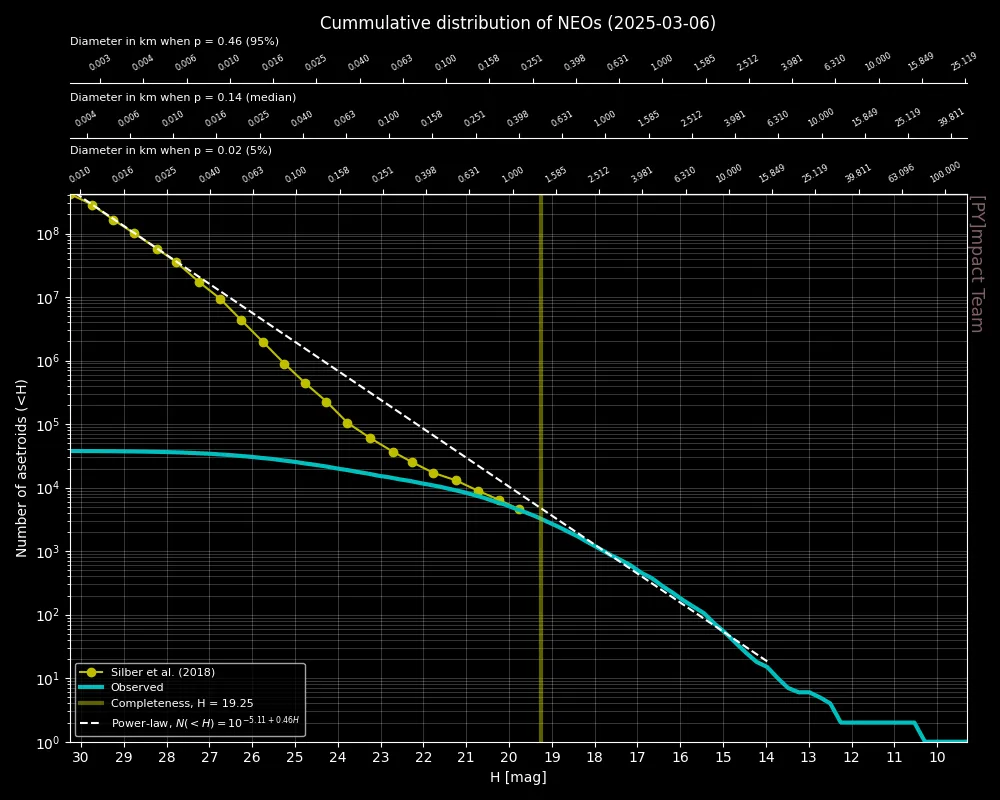
Task: Click '0.004' tick on the p = 0.14 median axis
Action: (x=85, y=119)
